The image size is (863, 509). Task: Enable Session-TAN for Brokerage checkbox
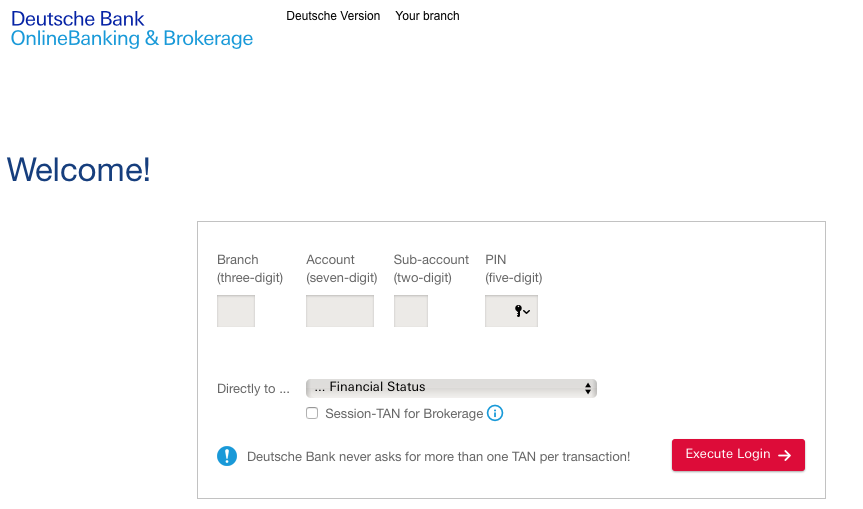click(x=312, y=413)
